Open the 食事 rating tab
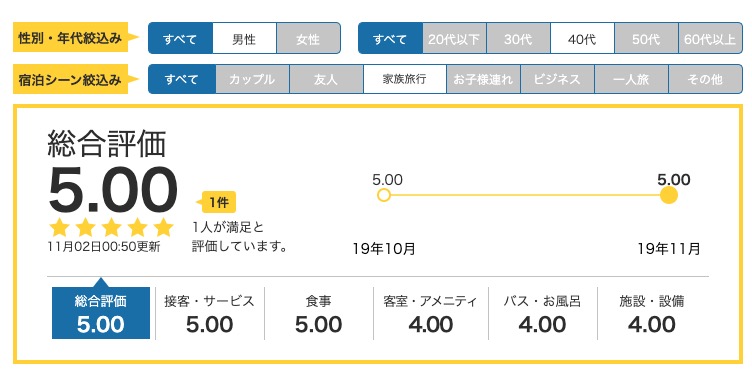 point(318,313)
